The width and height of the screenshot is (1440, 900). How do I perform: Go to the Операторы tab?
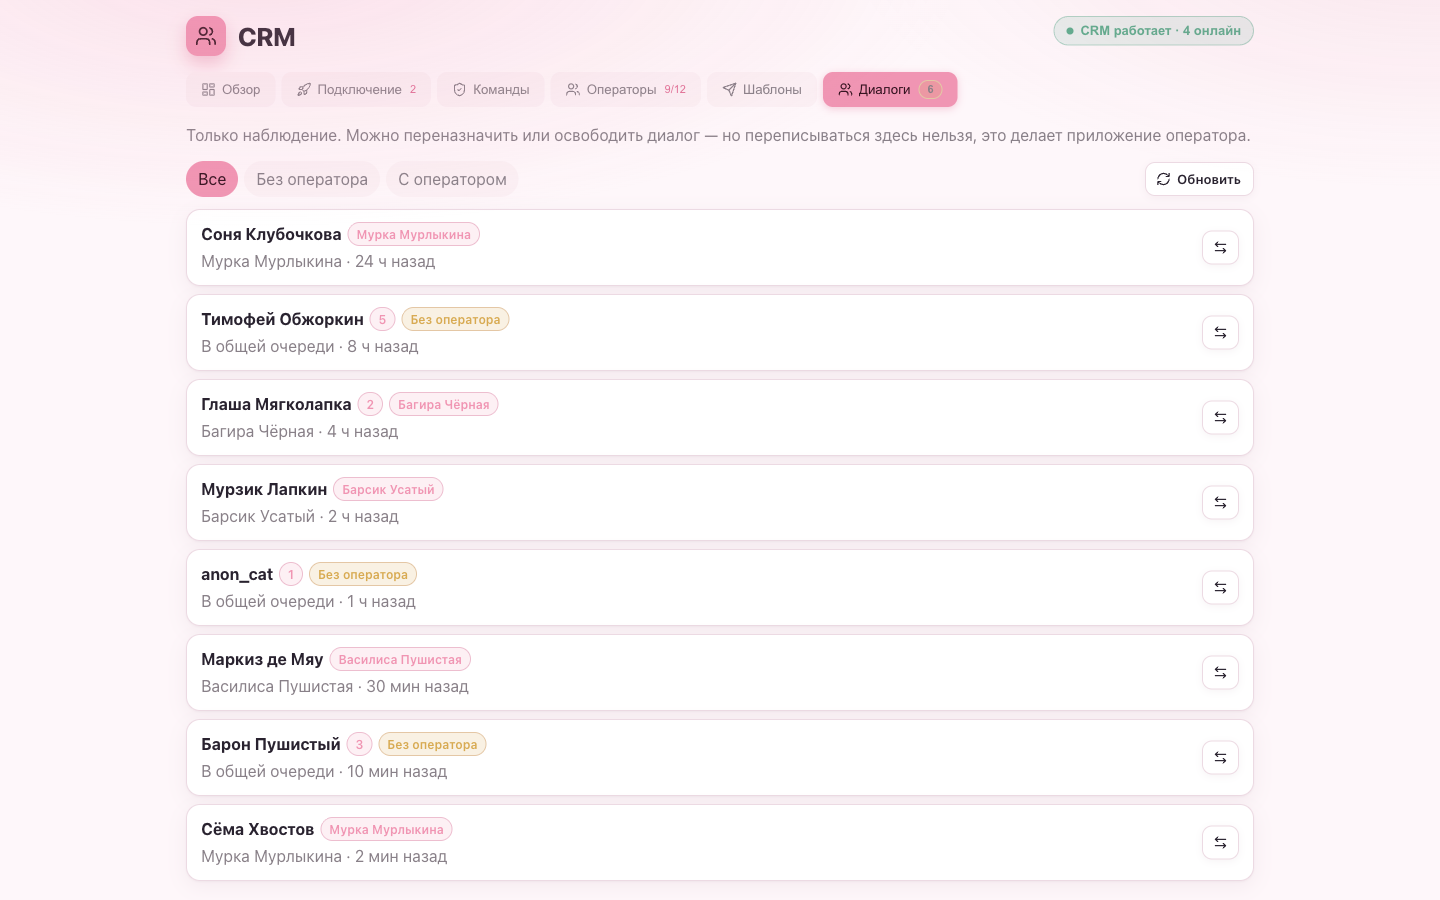click(626, 89)
